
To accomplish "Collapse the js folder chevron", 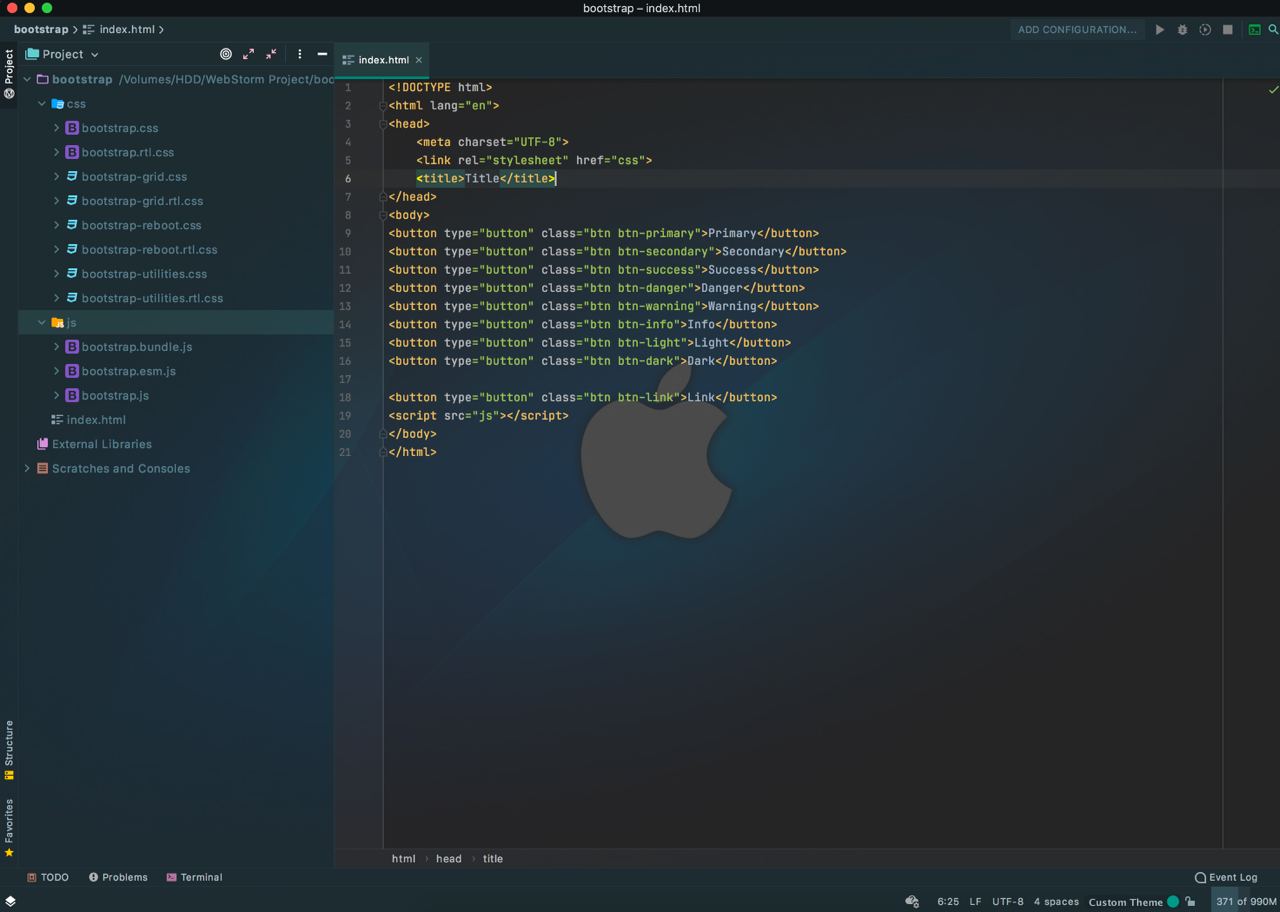I will click(x=42, y=323).
